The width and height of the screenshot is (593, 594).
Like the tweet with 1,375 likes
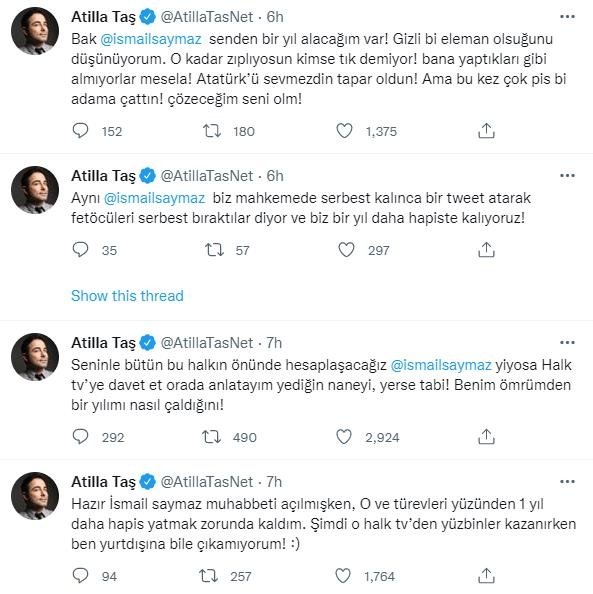click(x=344, y=131)
